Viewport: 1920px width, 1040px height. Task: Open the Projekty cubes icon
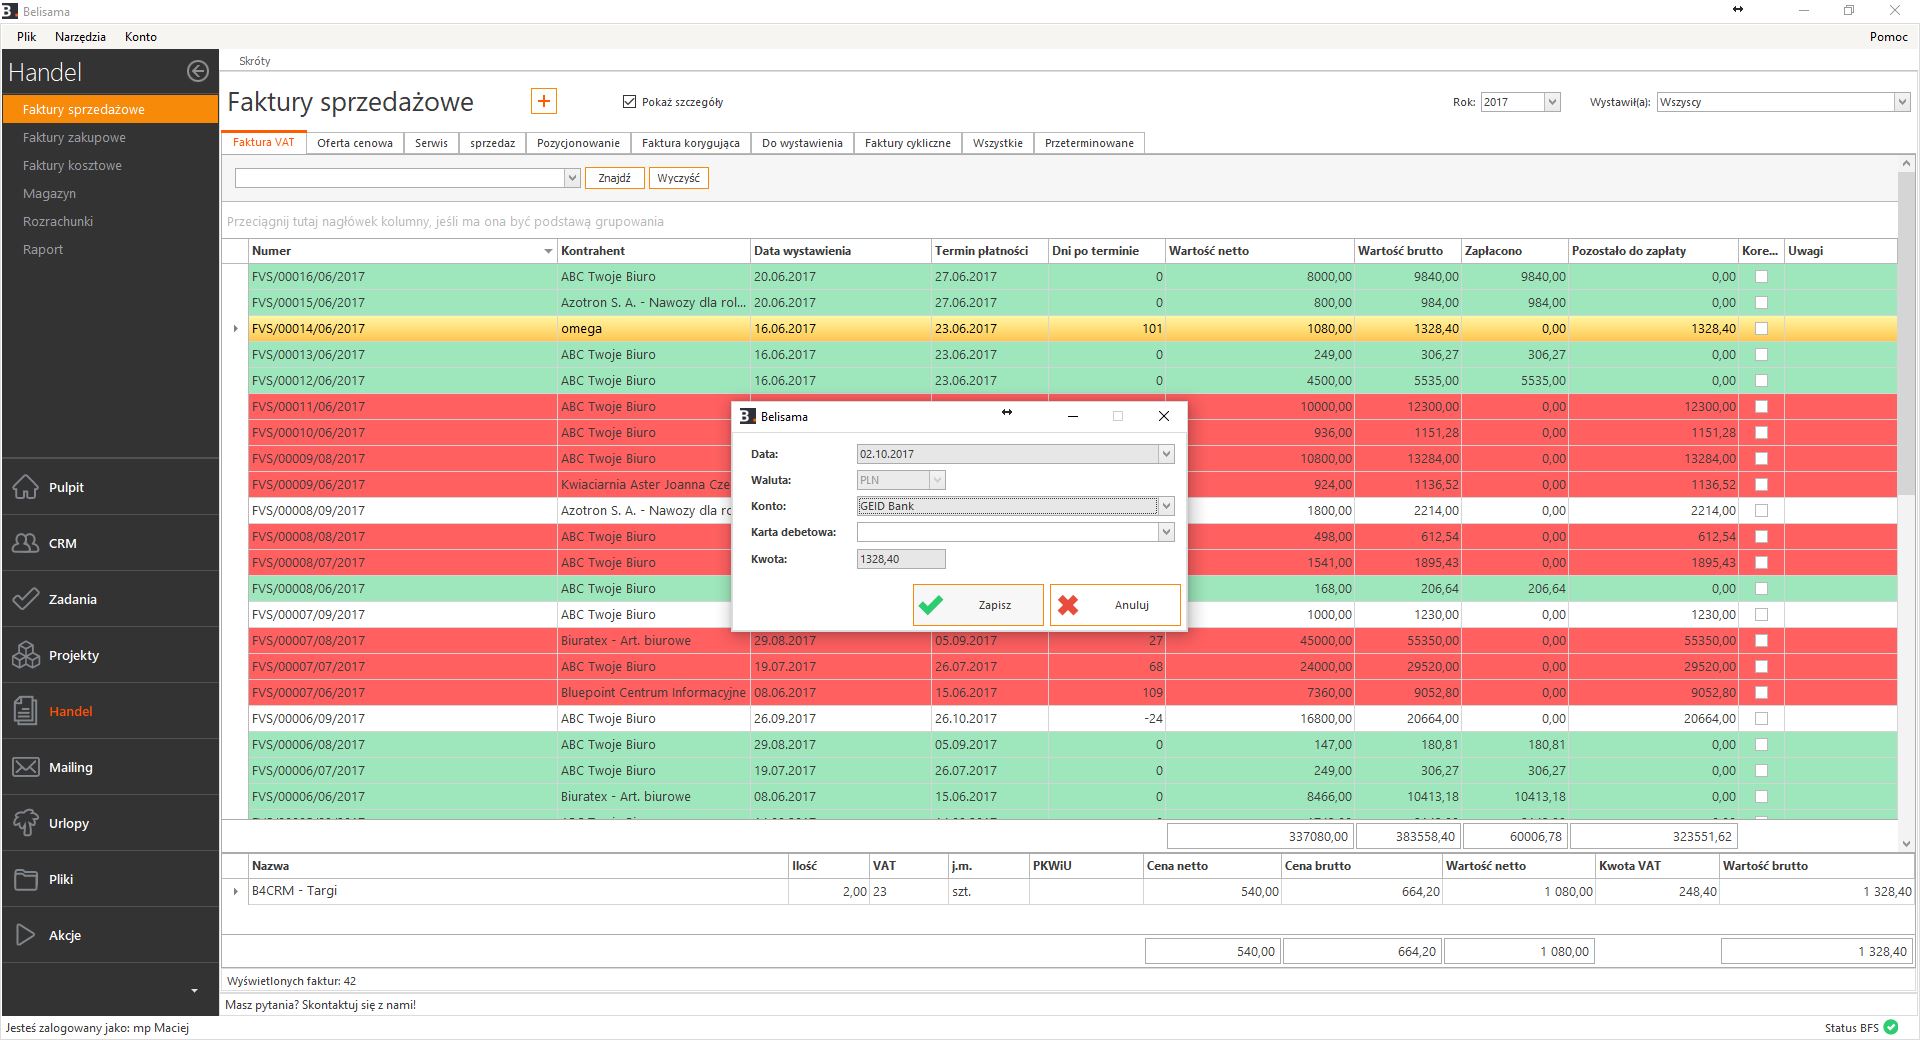pyautogui.click(x=26, y=655)
